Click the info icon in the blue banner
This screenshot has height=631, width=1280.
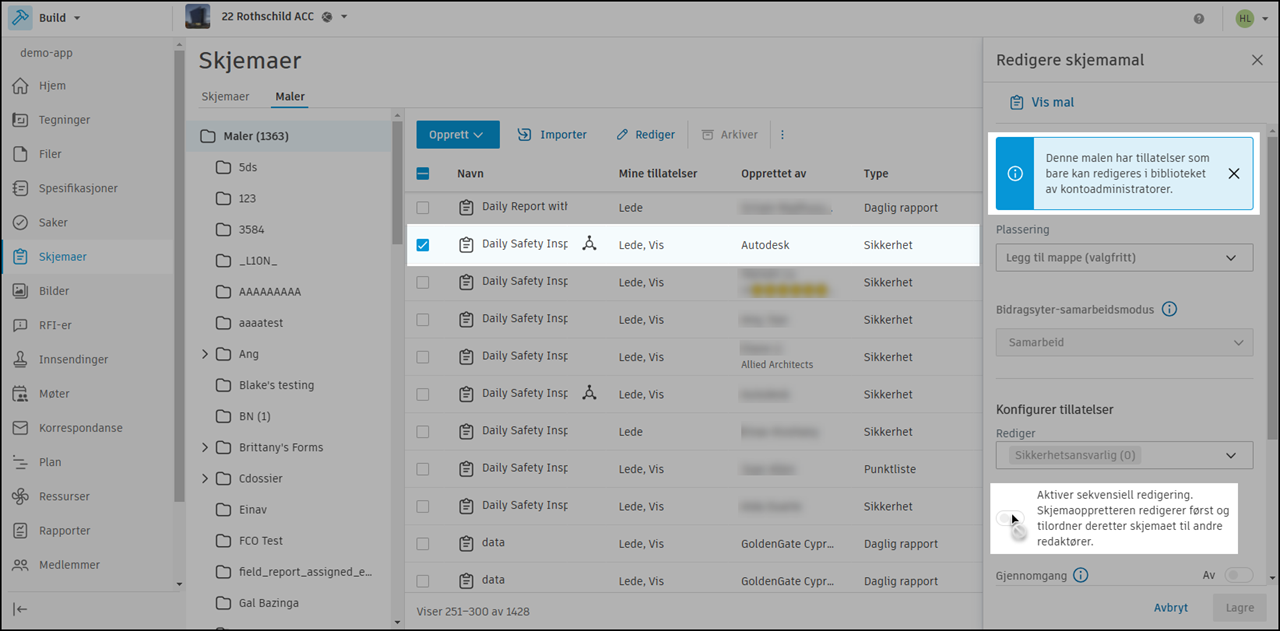coord(1015,173)
